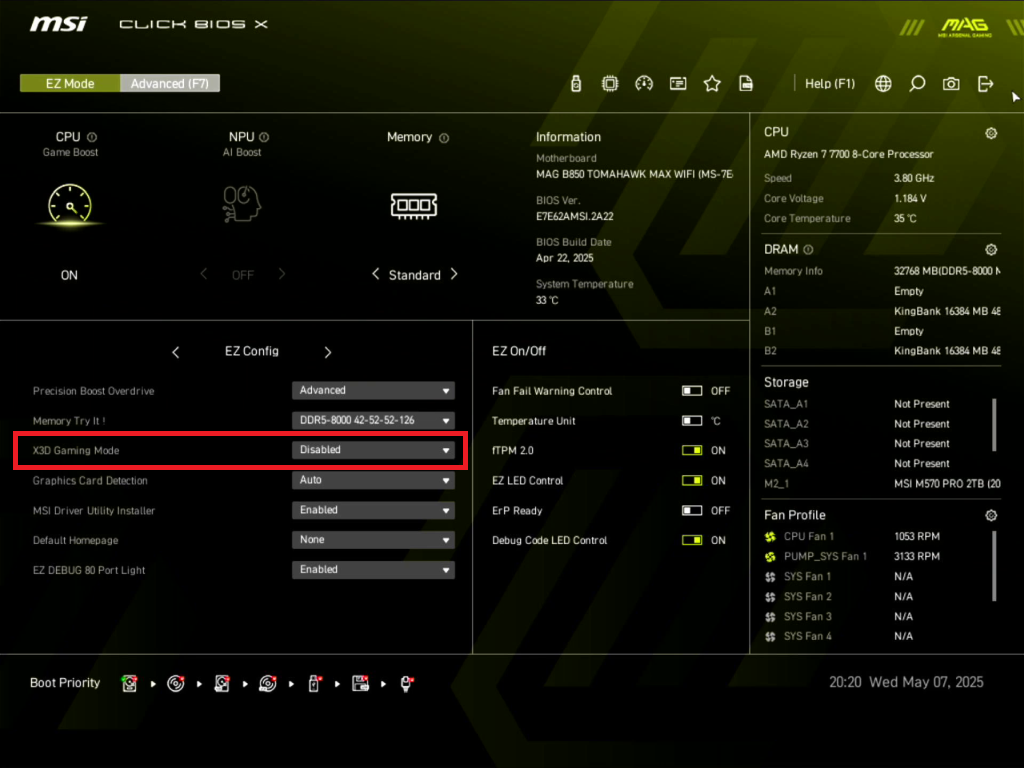Click the search magnifier icon
The width and height of the screenshot is (1024, 768).
[917, 84]
